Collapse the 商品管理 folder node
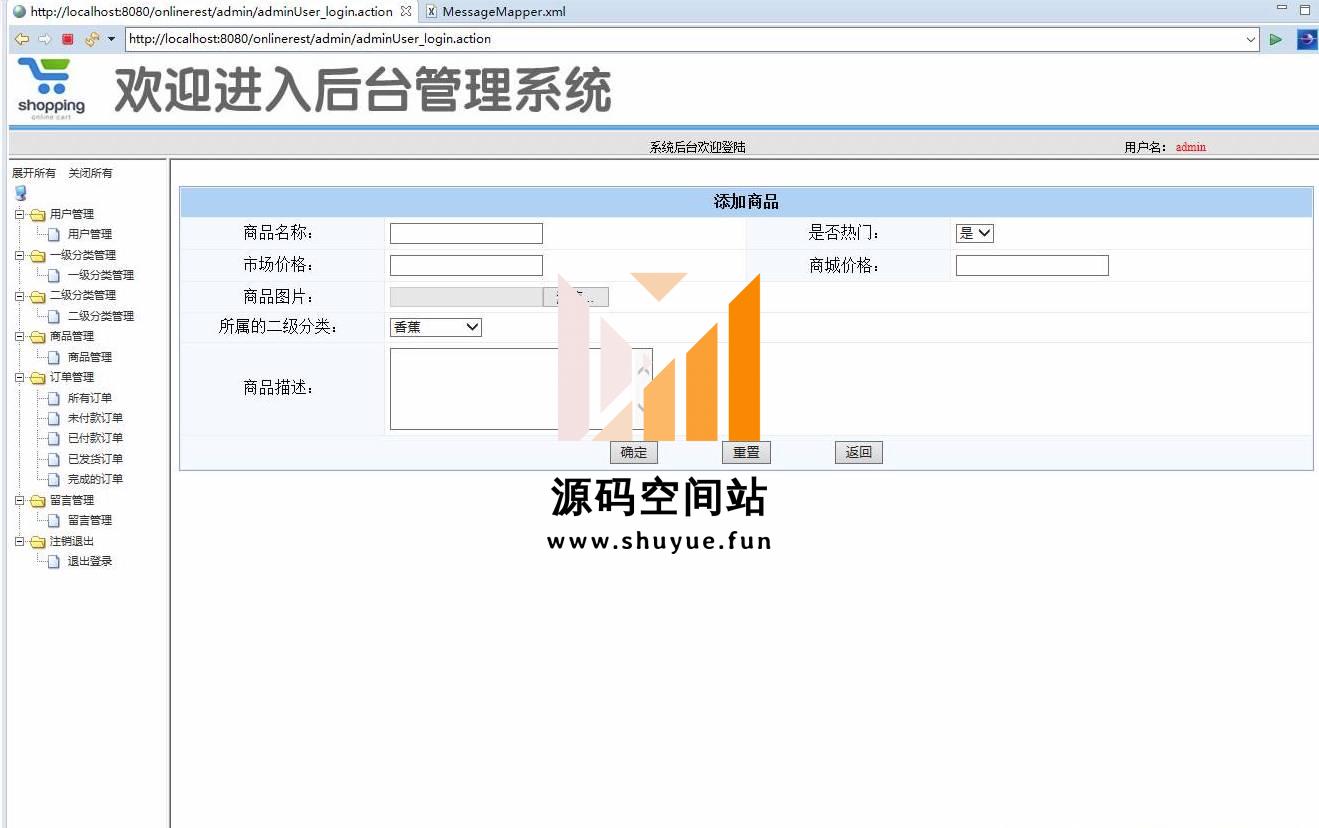 pos(19,336)
